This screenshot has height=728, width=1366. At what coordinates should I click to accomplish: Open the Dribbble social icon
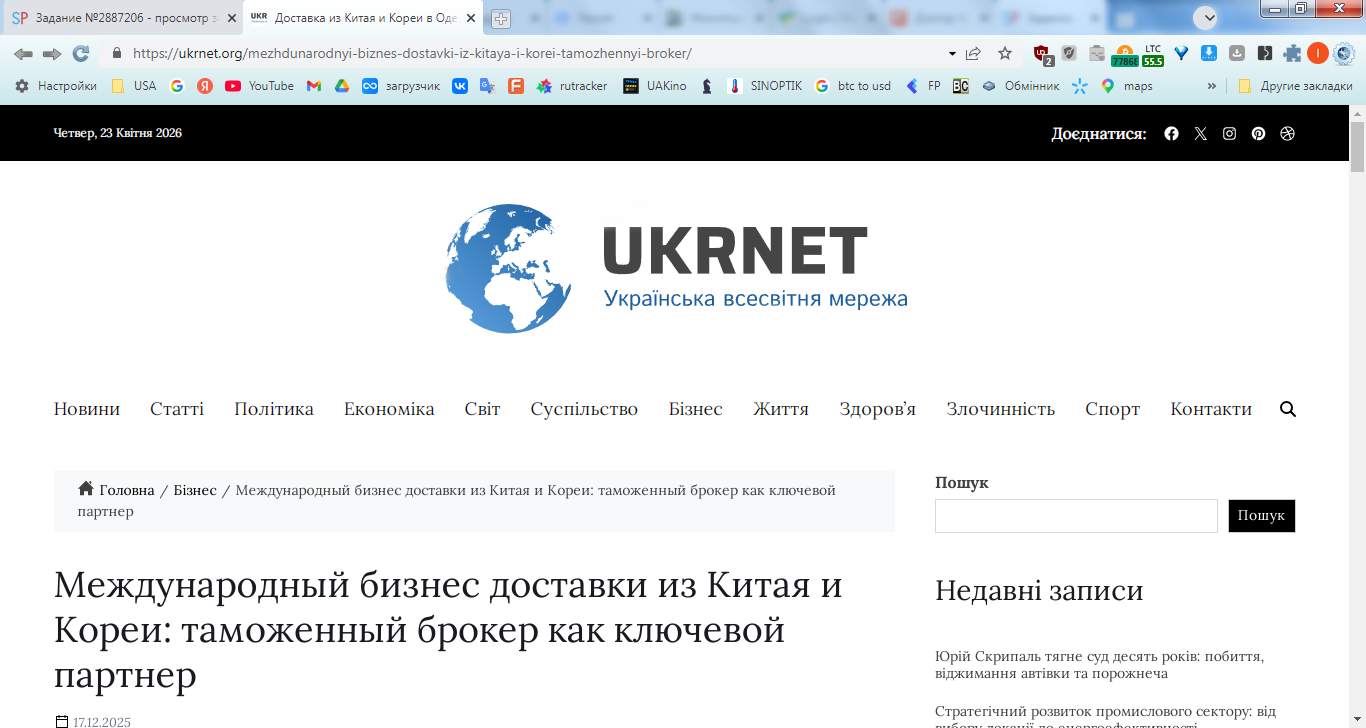point(1287,133)
